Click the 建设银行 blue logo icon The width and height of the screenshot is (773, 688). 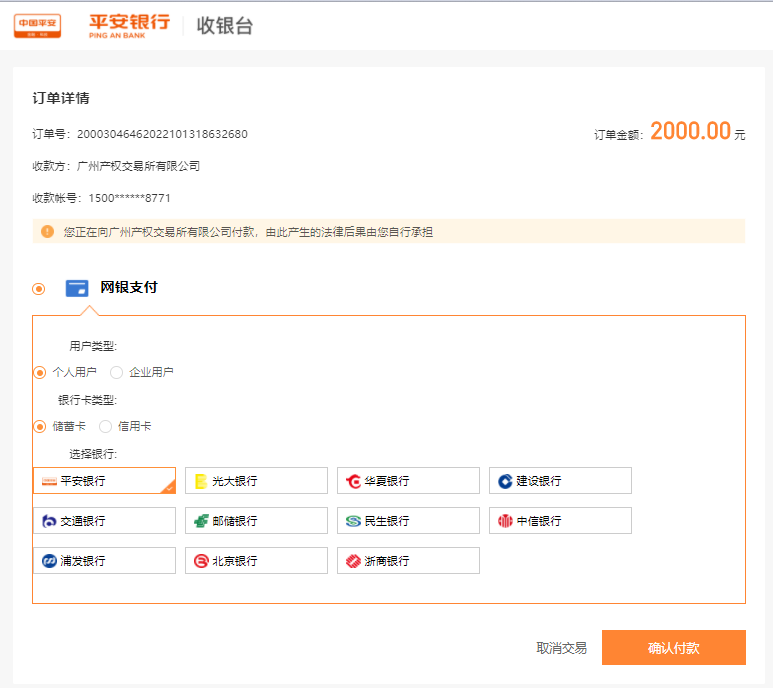click(505, 481)
